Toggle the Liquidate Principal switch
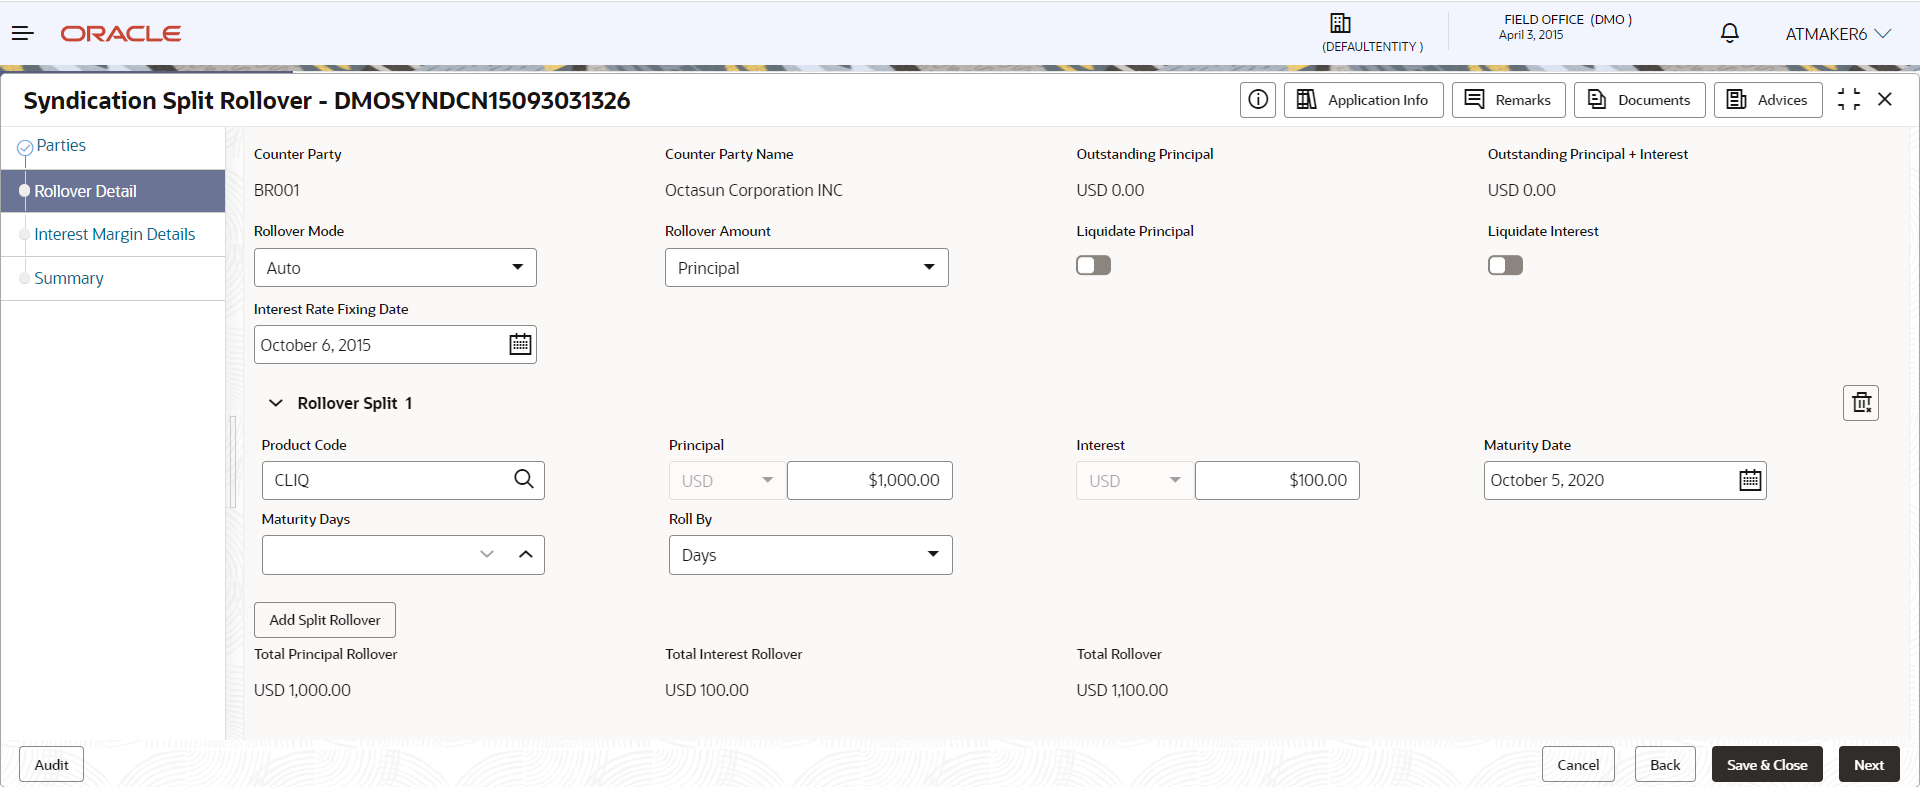 [1093, 265]
